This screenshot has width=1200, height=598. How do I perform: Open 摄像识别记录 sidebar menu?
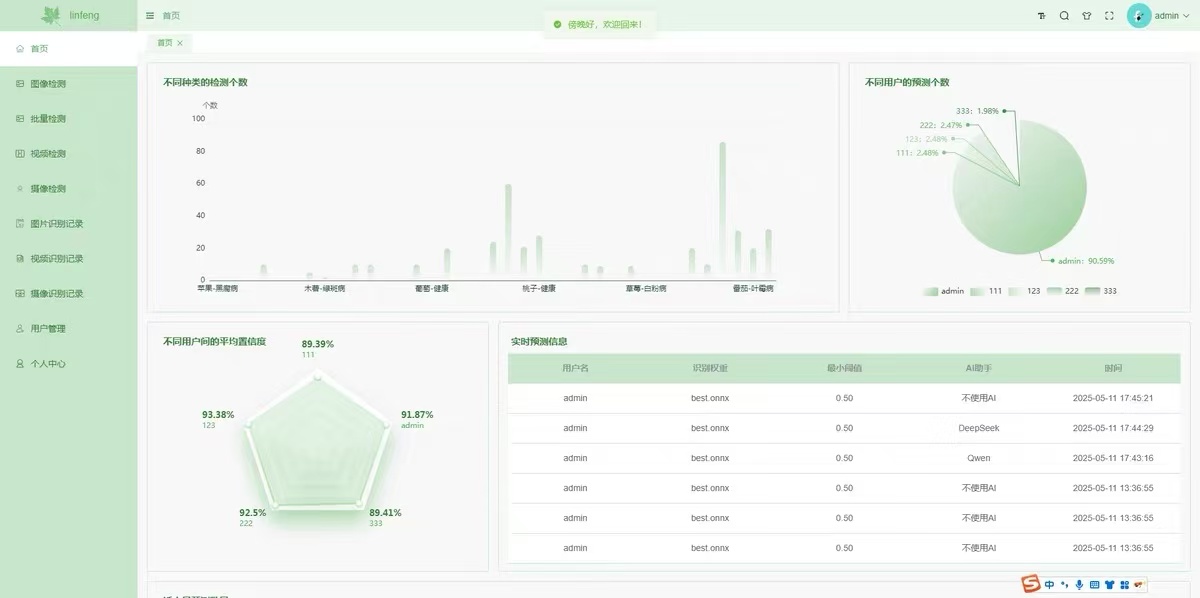point(68,294)
